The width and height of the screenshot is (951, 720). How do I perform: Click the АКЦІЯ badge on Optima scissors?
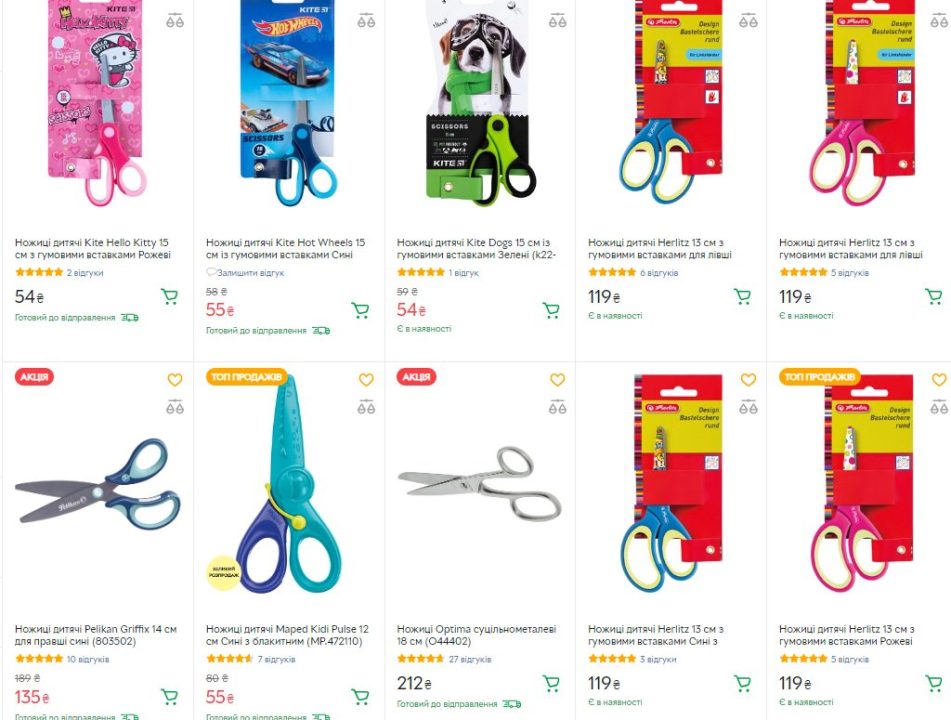click(417, 377)
